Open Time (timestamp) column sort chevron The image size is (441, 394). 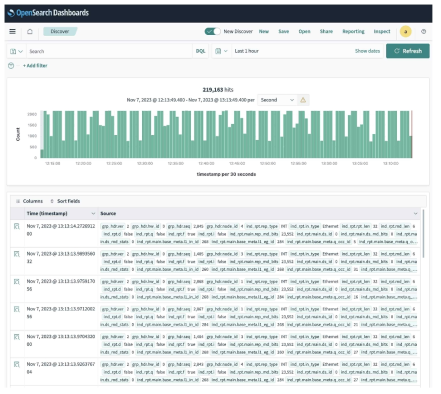coord(93,214)
